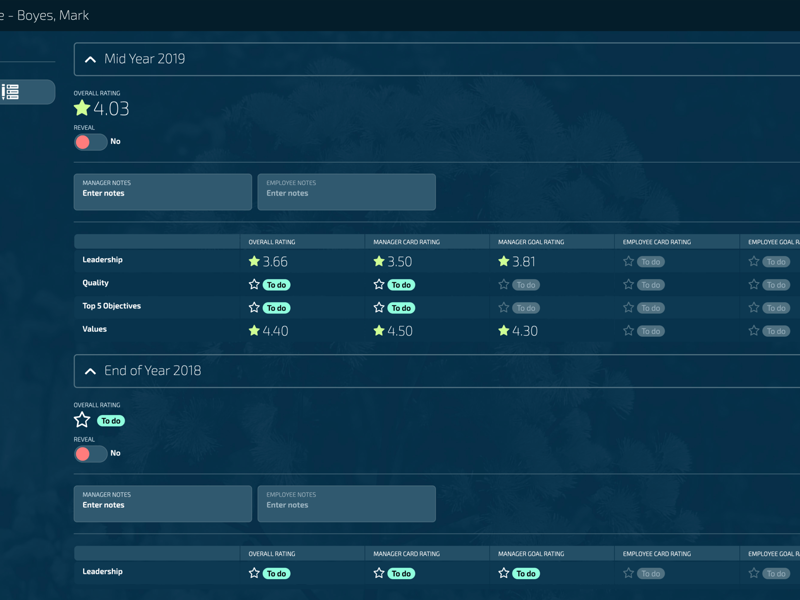Click the list view icon in sidebar
The width and height of the screenshot is (800, 600).
[11, 92]
